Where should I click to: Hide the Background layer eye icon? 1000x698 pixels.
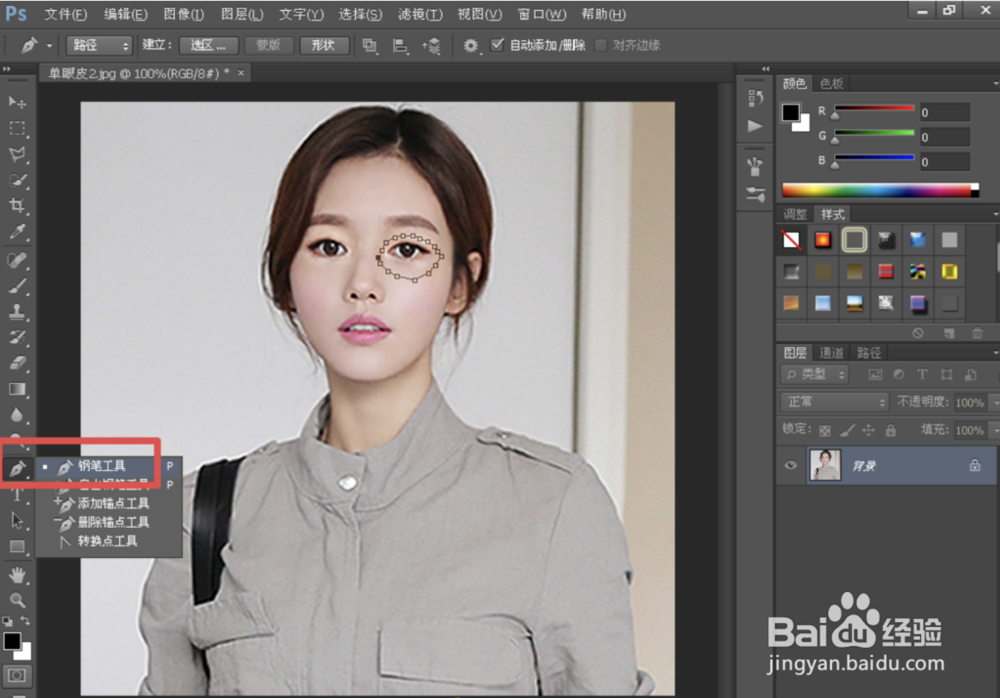791,465
